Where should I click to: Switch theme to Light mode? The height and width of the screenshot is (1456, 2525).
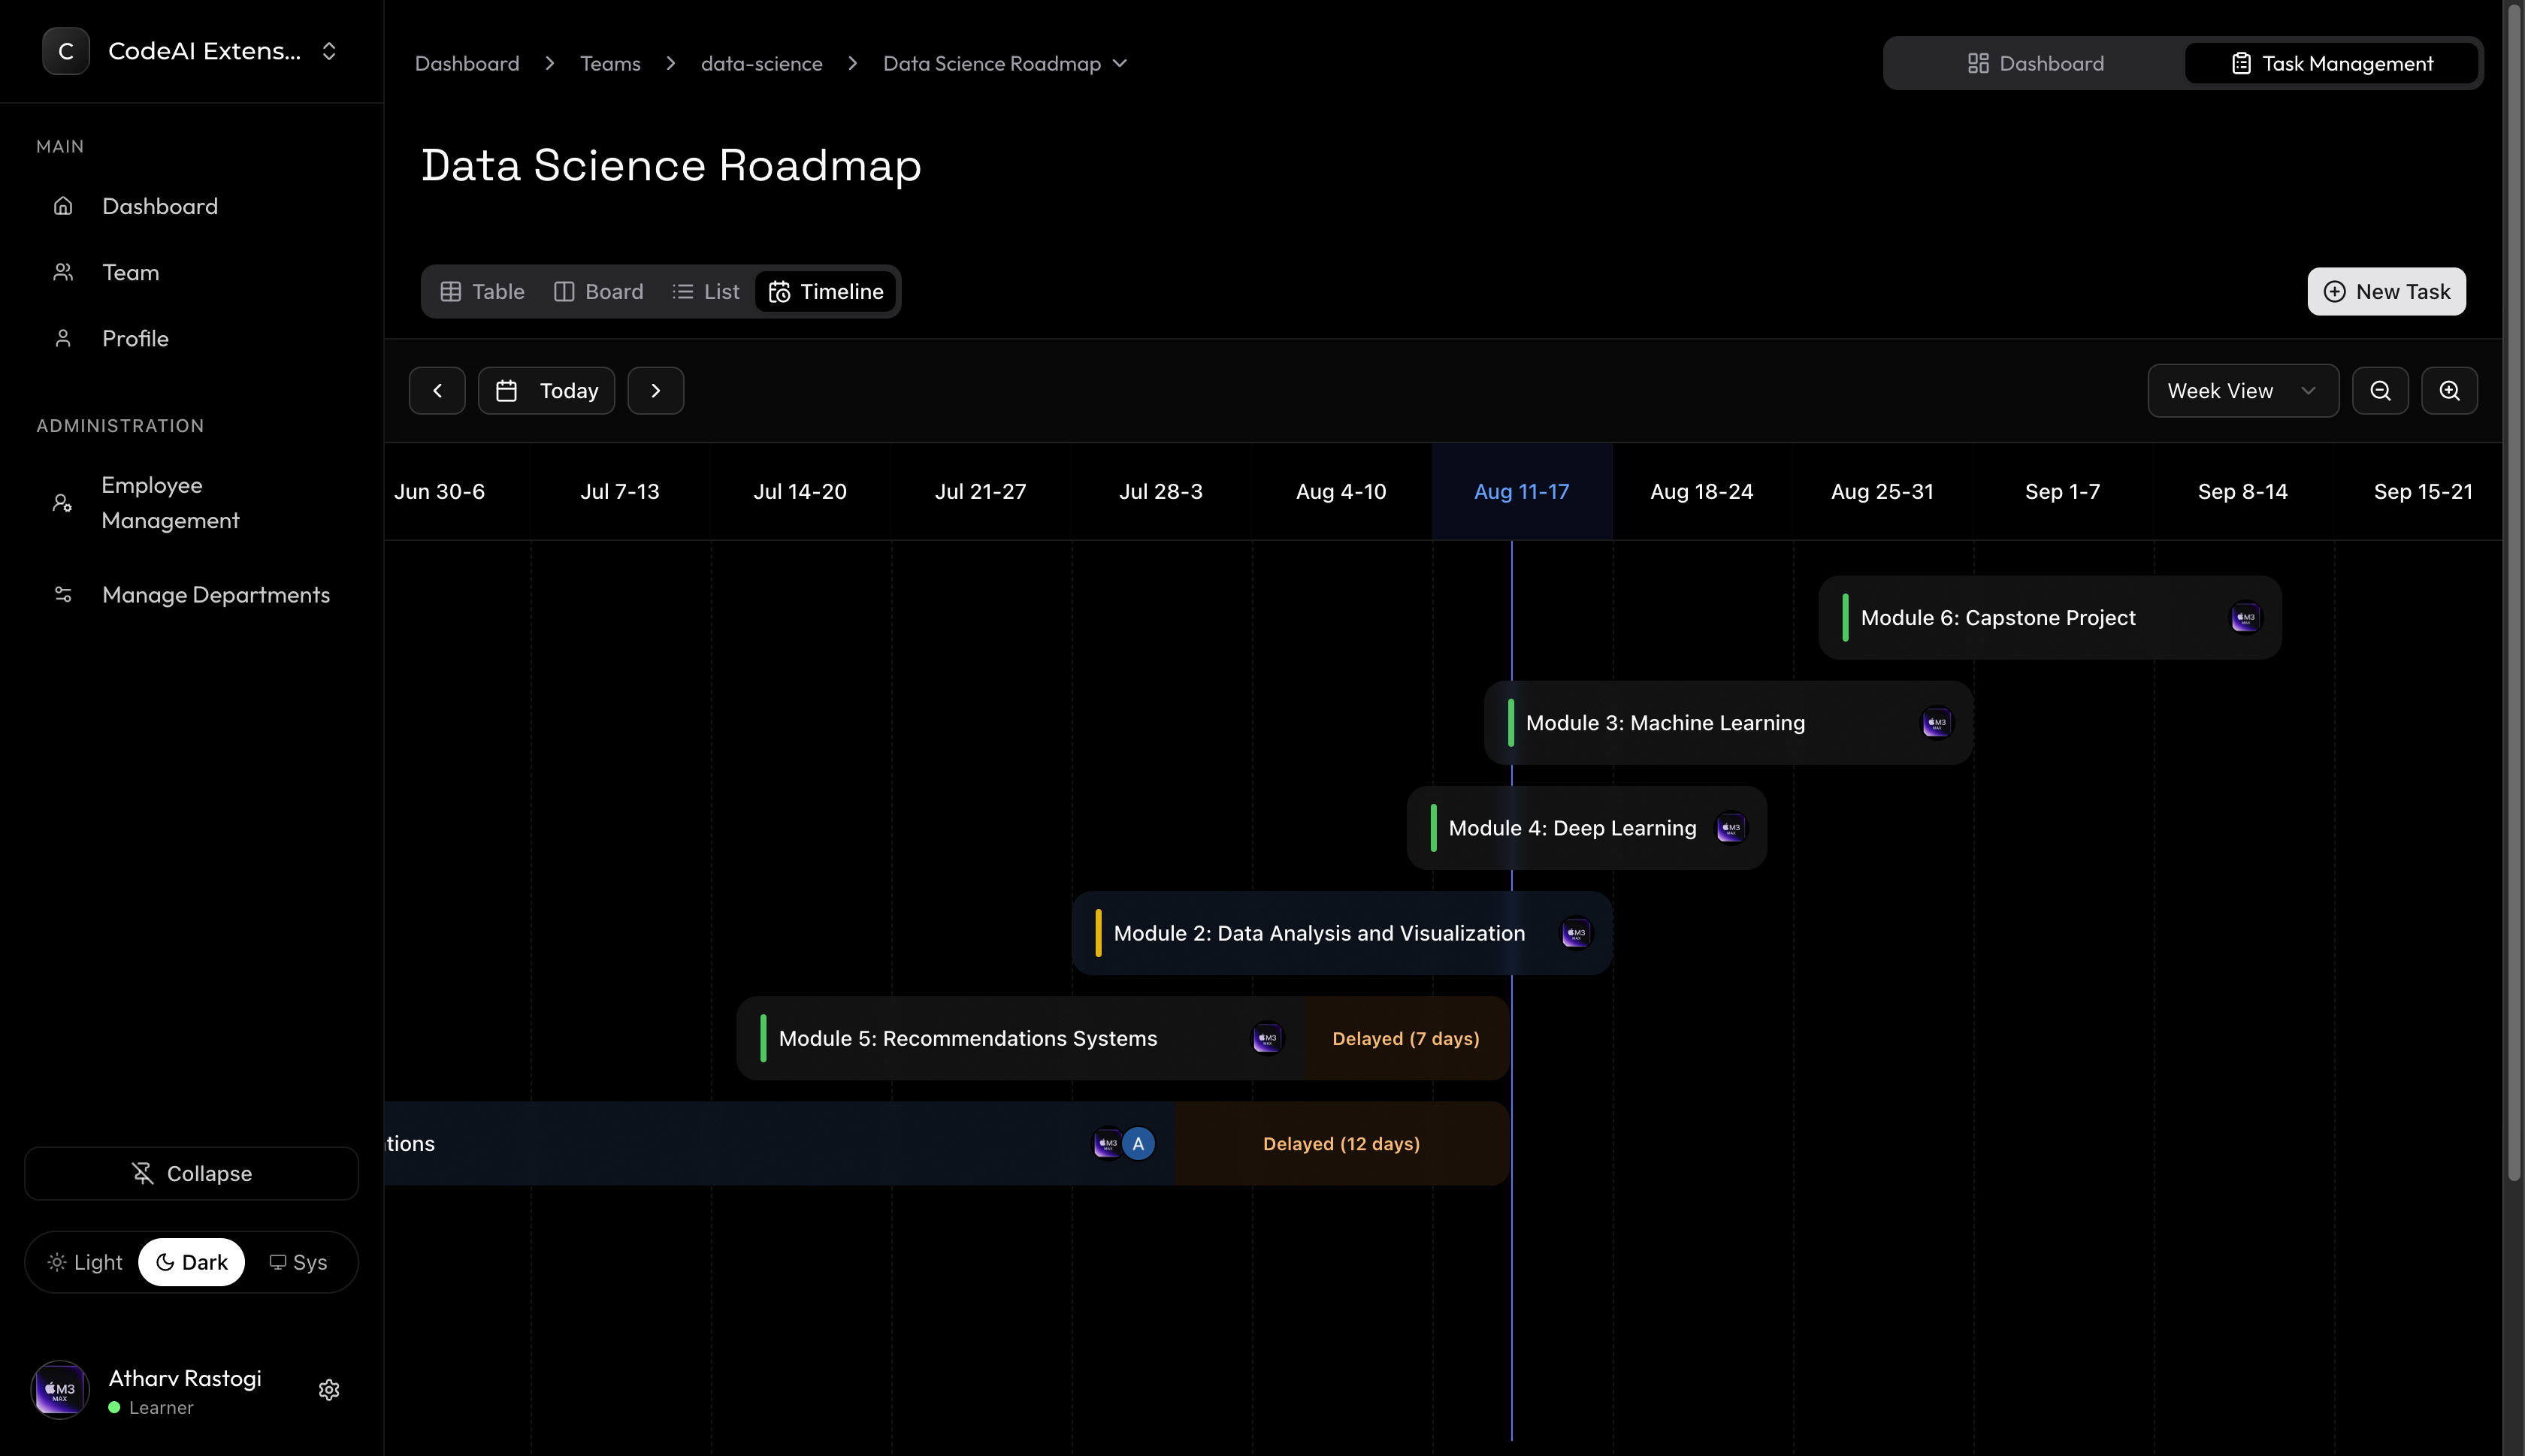pos(85,1262)
